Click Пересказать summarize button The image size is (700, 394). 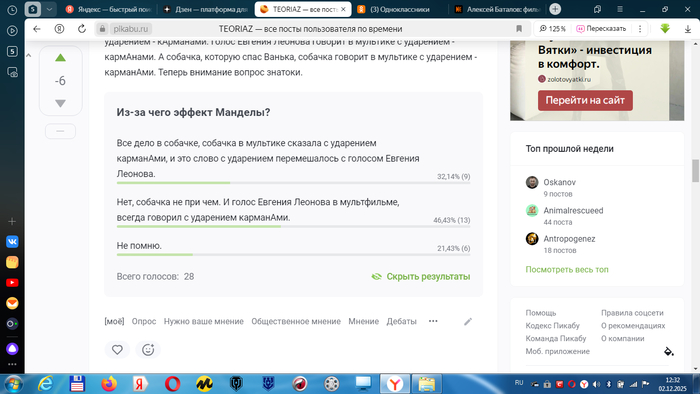click(x=601, y=29)
